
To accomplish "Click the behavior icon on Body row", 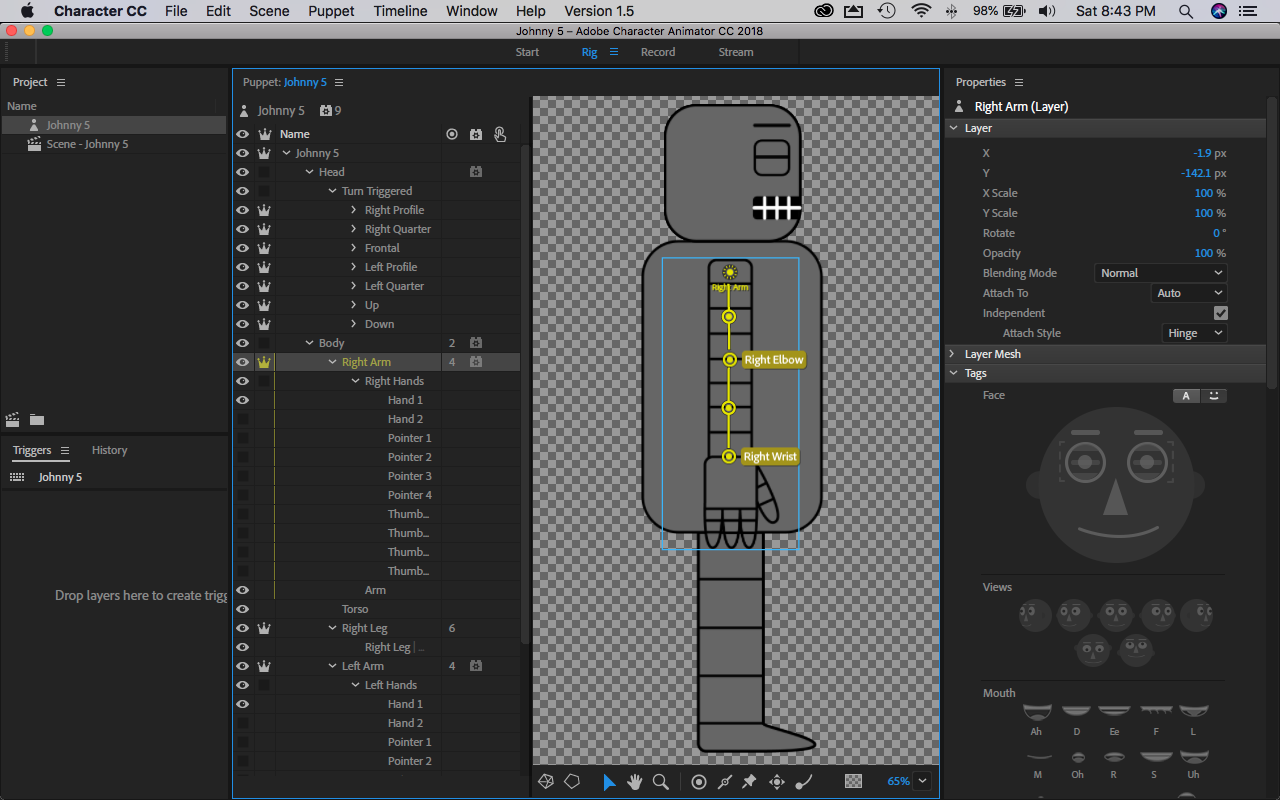I will point(476,343).
